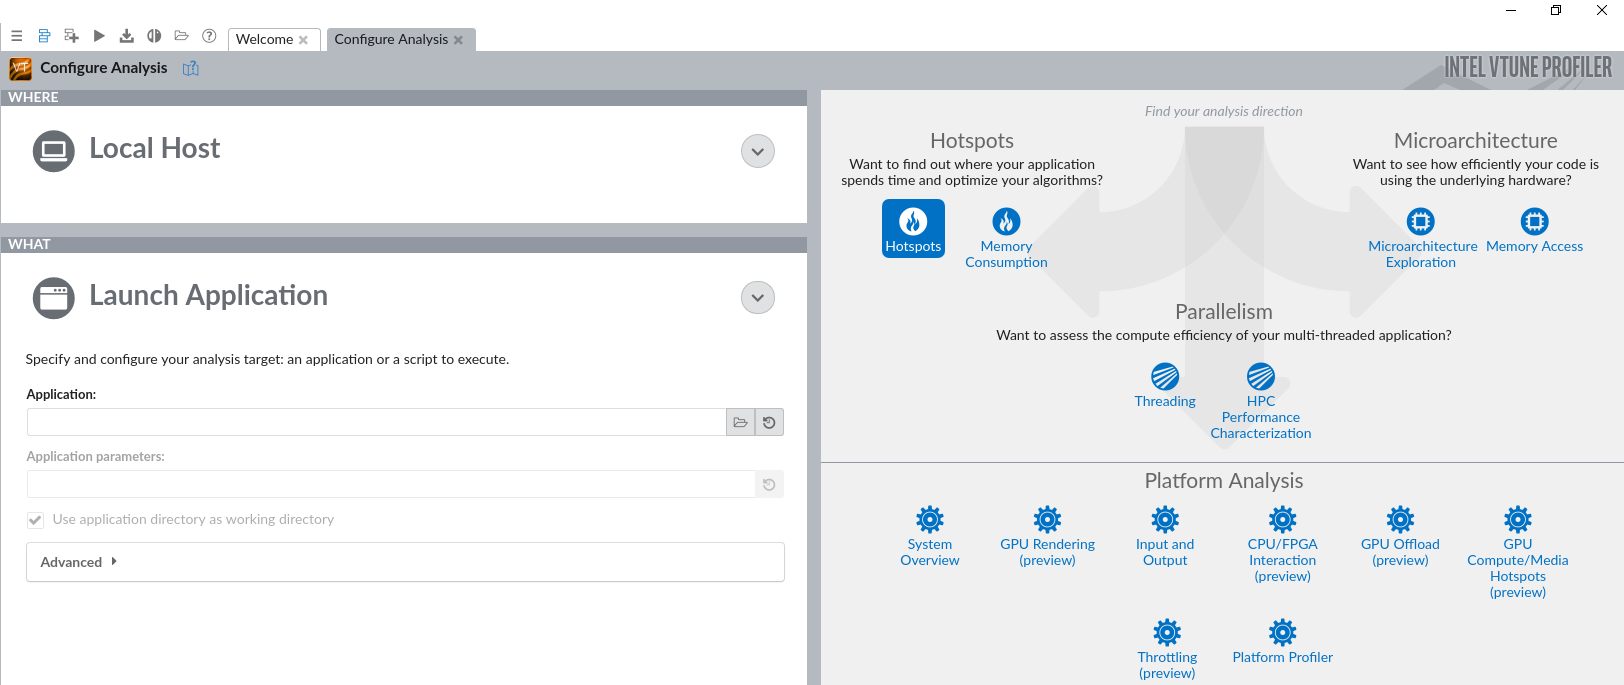Select Memory Consumption analysis
1624x685 pixels.
coord(1006,238)
